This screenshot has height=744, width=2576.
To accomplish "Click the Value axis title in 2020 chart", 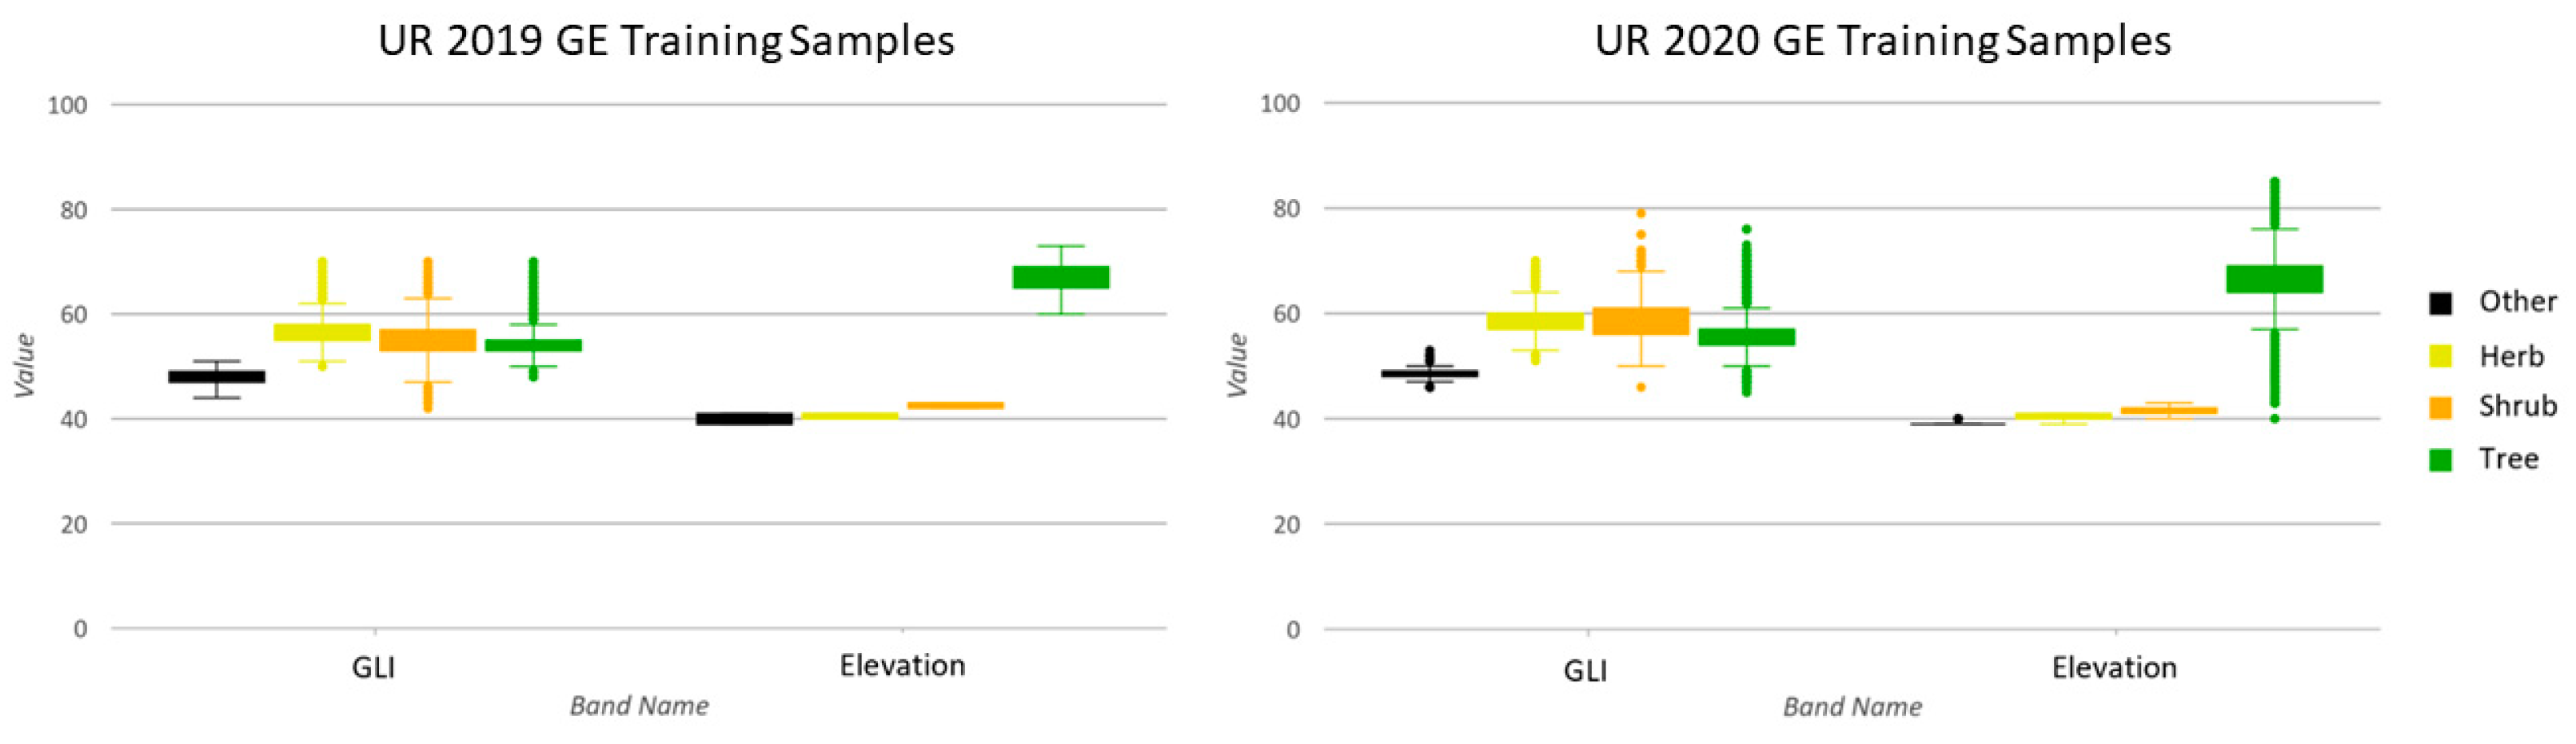I will (1238, 365).
